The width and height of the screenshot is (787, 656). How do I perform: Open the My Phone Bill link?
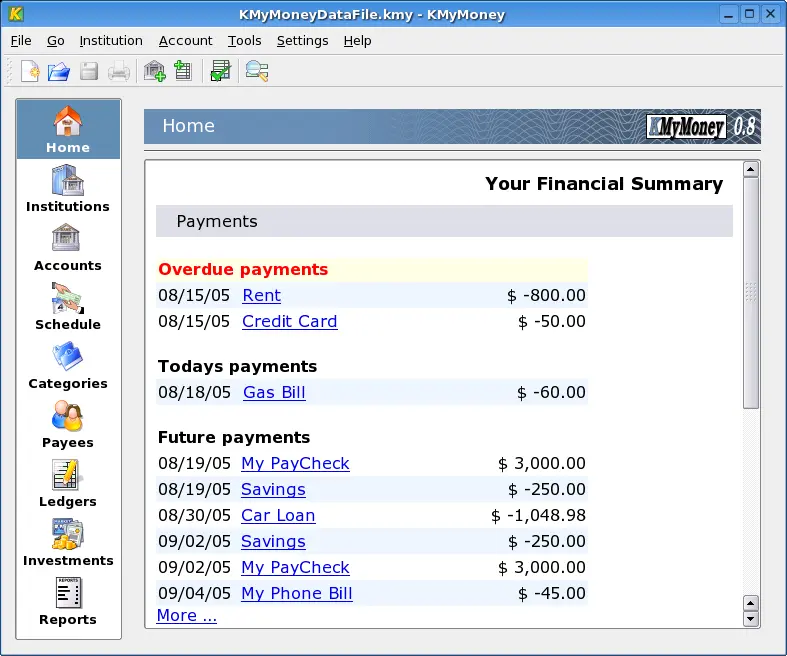297,593
